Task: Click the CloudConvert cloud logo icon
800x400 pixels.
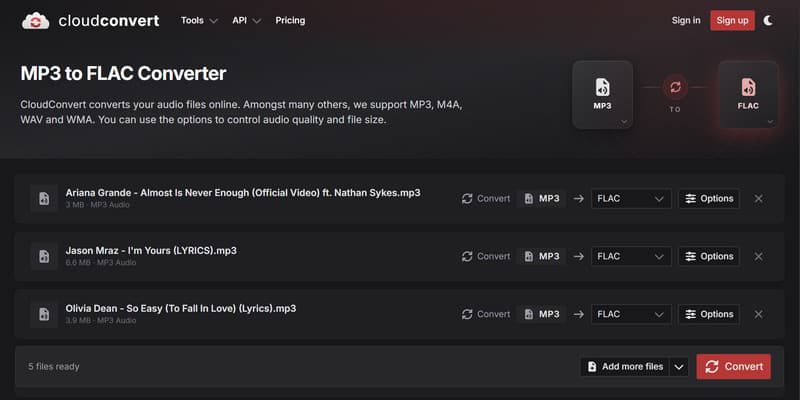Action: coord(35,21)
